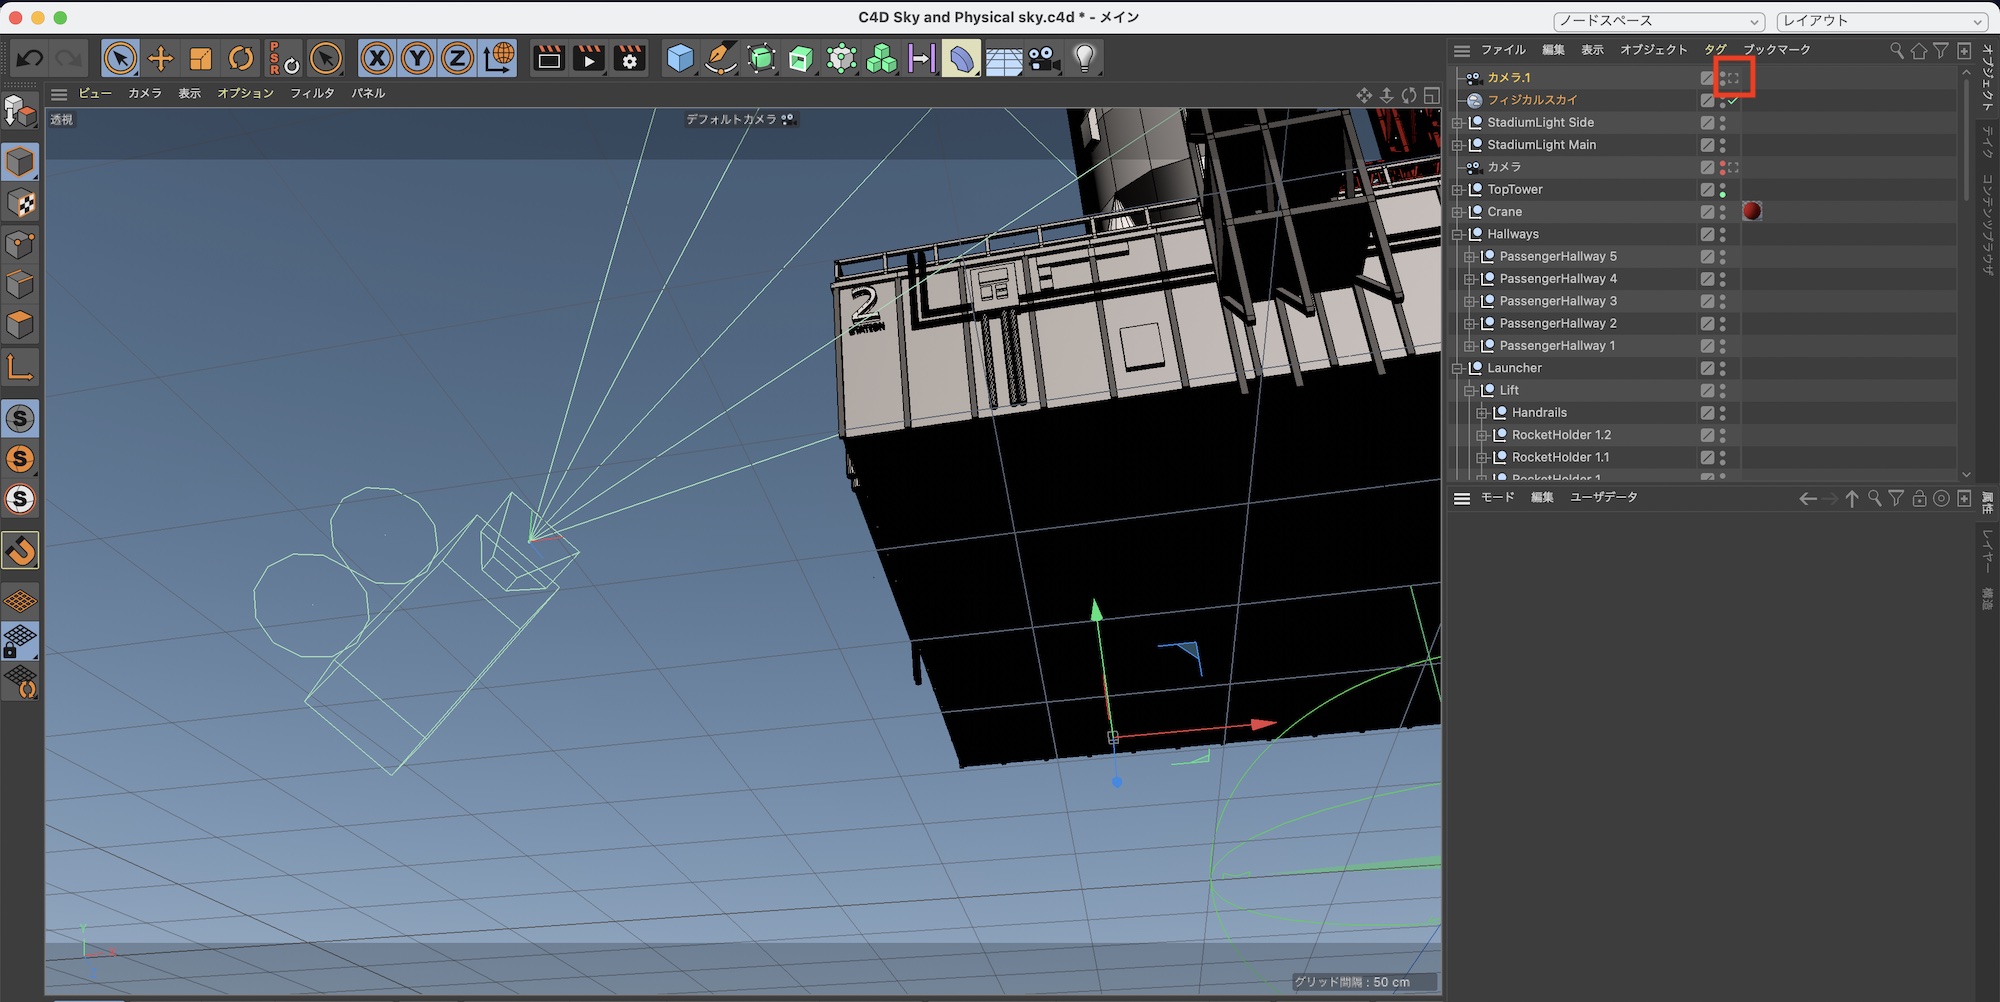The height and width of the screenshot is (1002, 2000).
Task: Activate the カメラ.1 viewfinder camera toggle
Action: click(1734, 78)
